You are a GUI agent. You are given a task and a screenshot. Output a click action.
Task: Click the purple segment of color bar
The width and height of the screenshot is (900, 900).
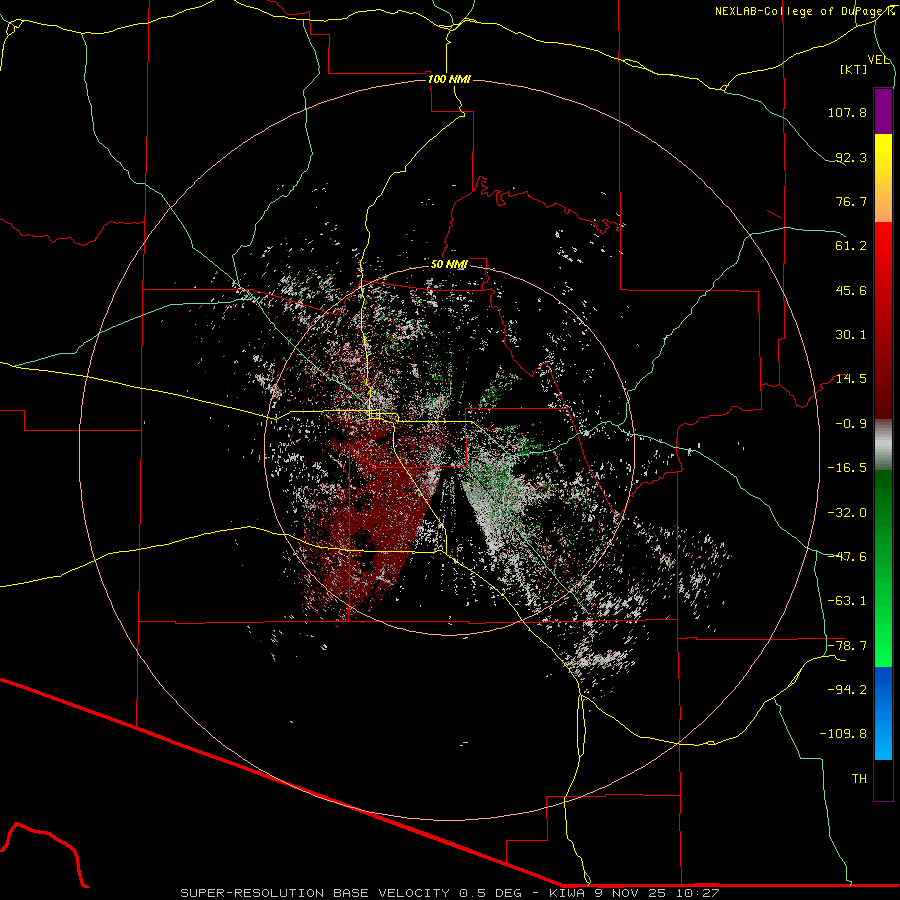click(x=883, y=112)
